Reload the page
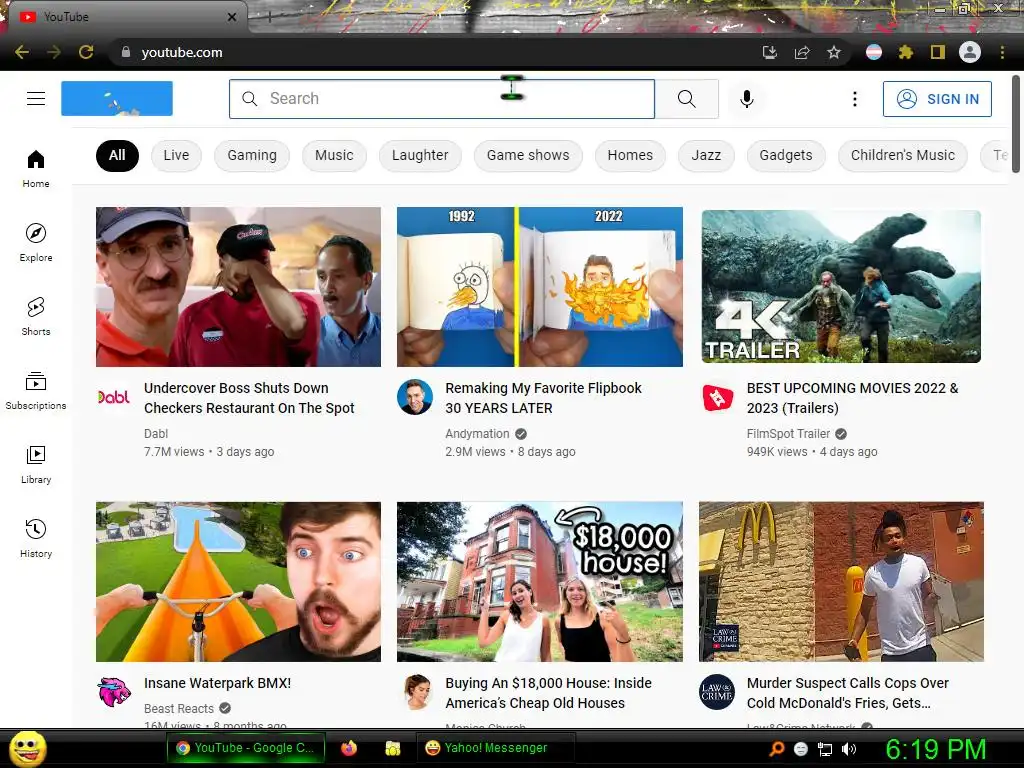 coord(86,52)
